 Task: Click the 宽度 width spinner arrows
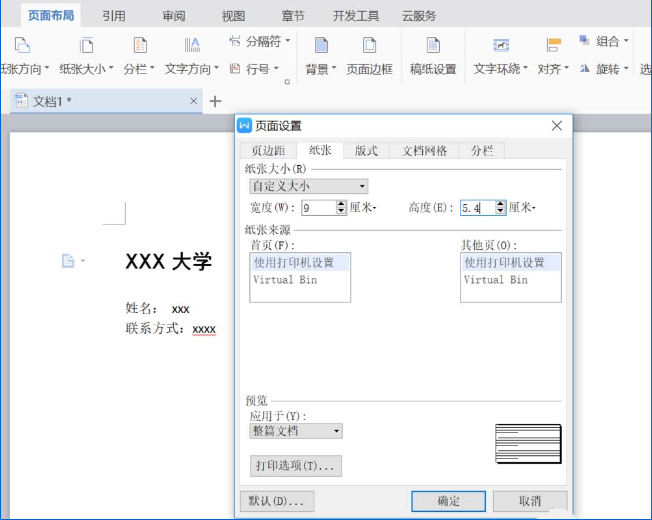341,208
